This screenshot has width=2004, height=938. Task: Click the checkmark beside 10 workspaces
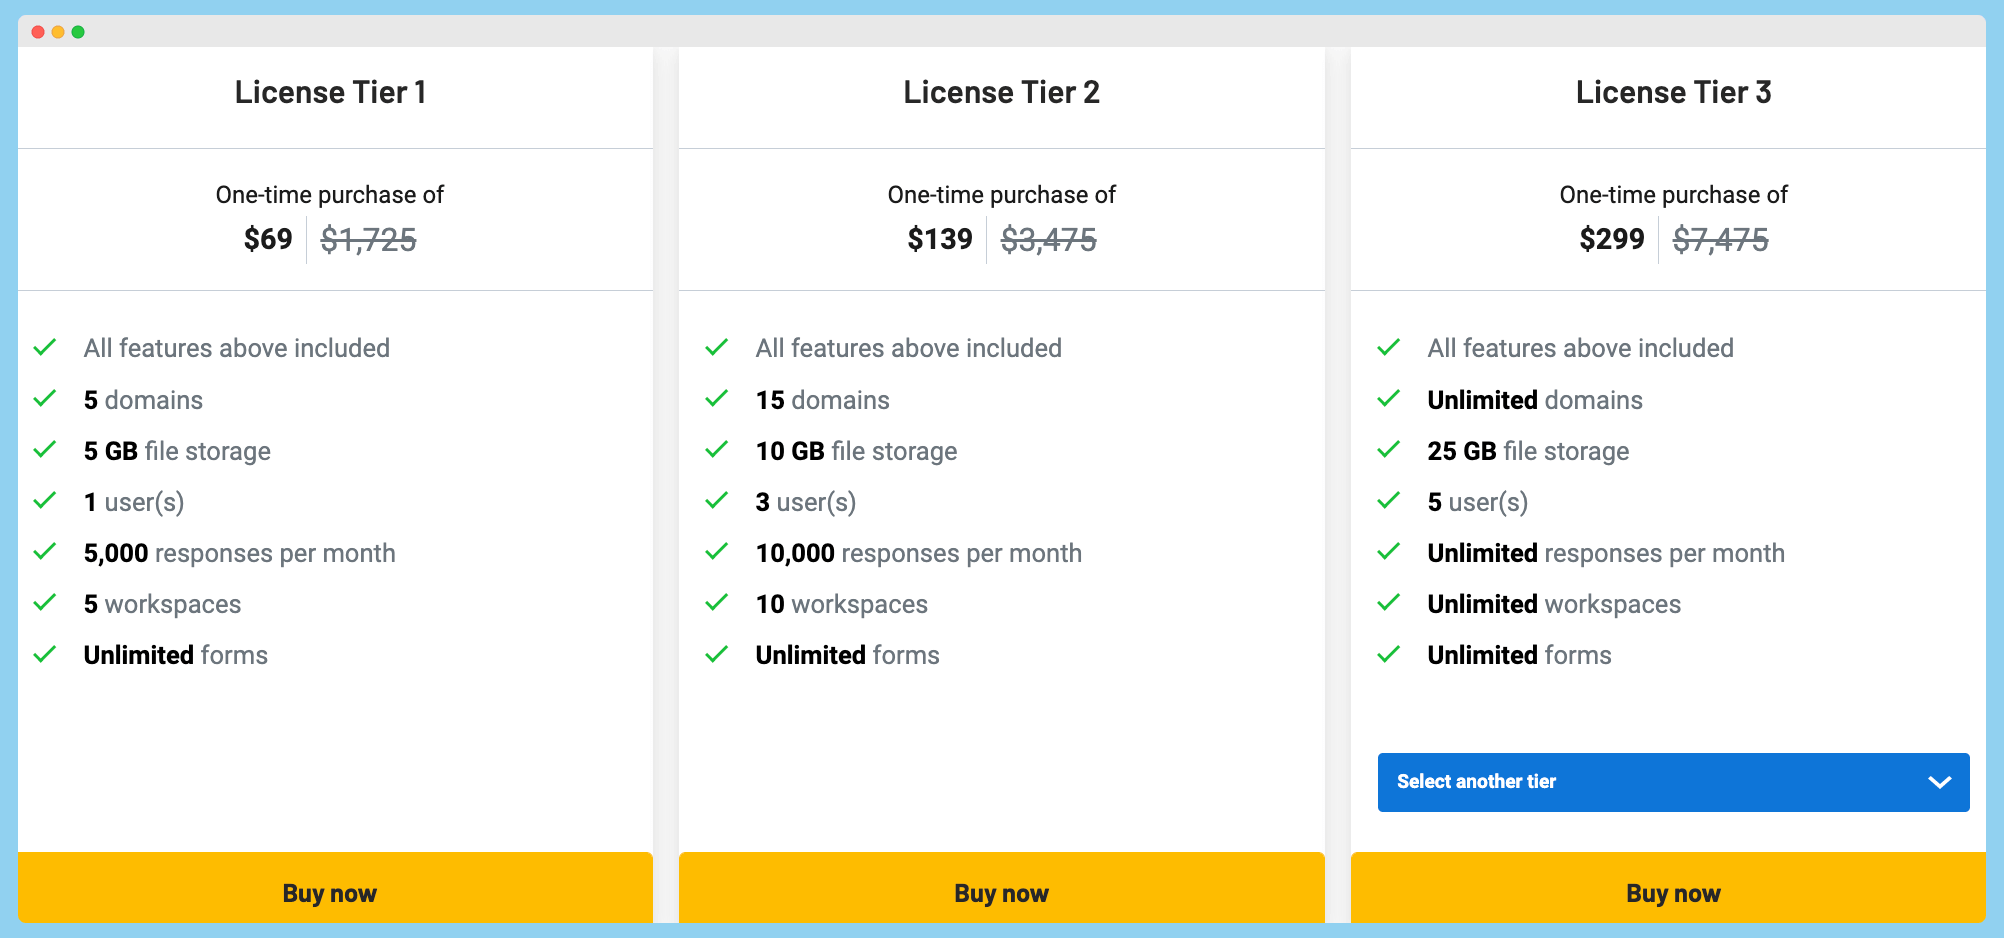click(x=717, y=603)
